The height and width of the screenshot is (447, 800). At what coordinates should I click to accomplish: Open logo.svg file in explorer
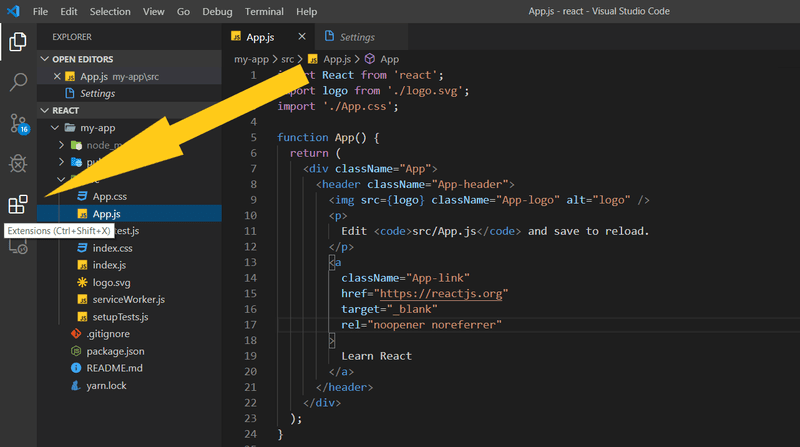pos(113,282)
